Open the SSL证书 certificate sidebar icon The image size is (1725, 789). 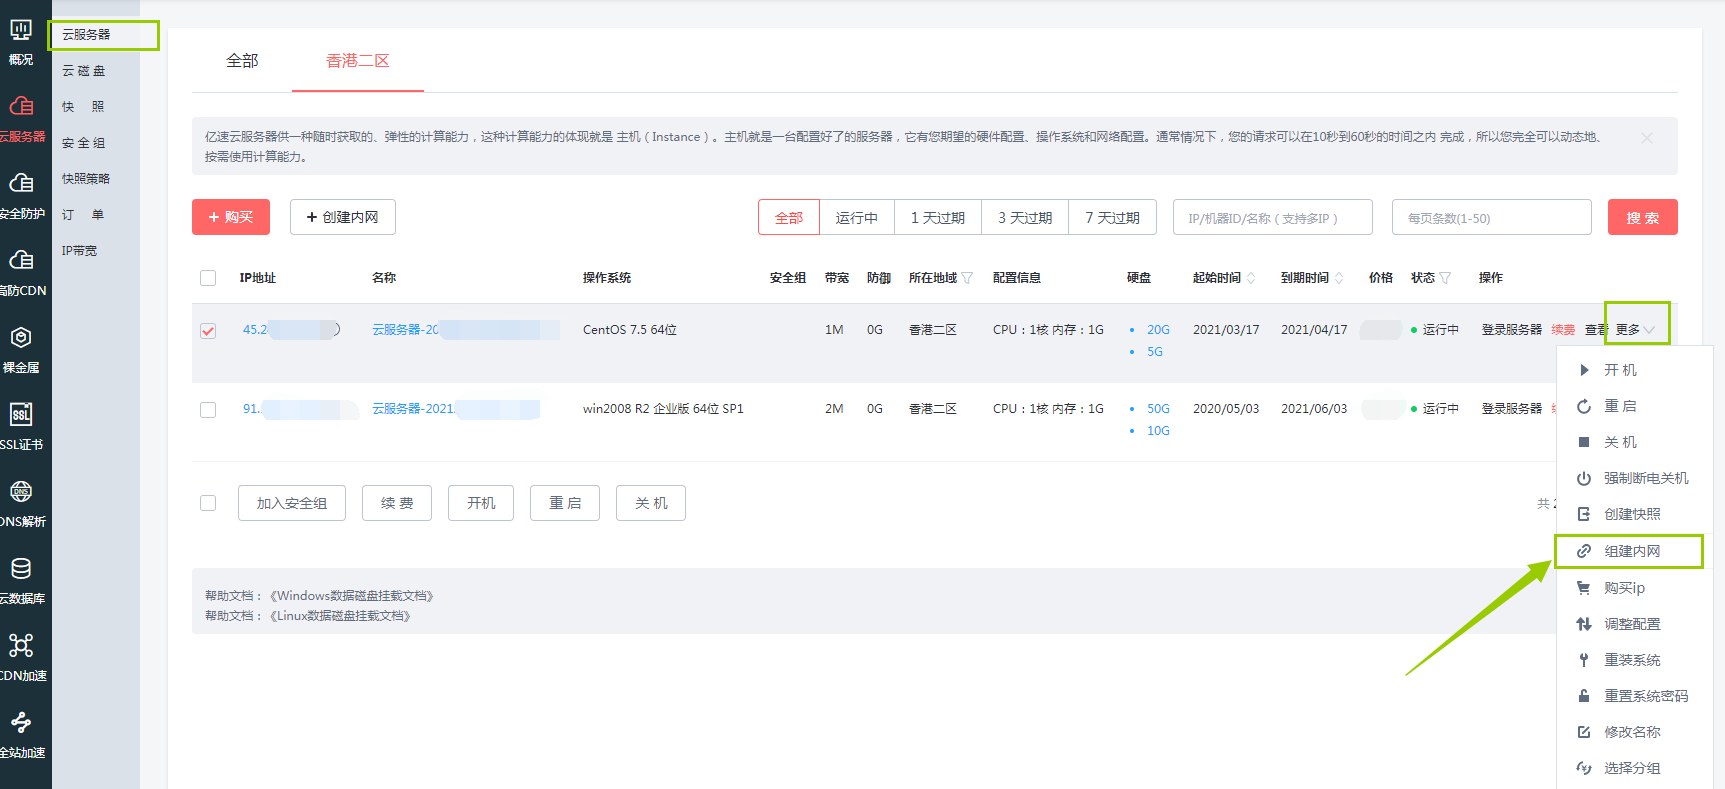(21, 414)
